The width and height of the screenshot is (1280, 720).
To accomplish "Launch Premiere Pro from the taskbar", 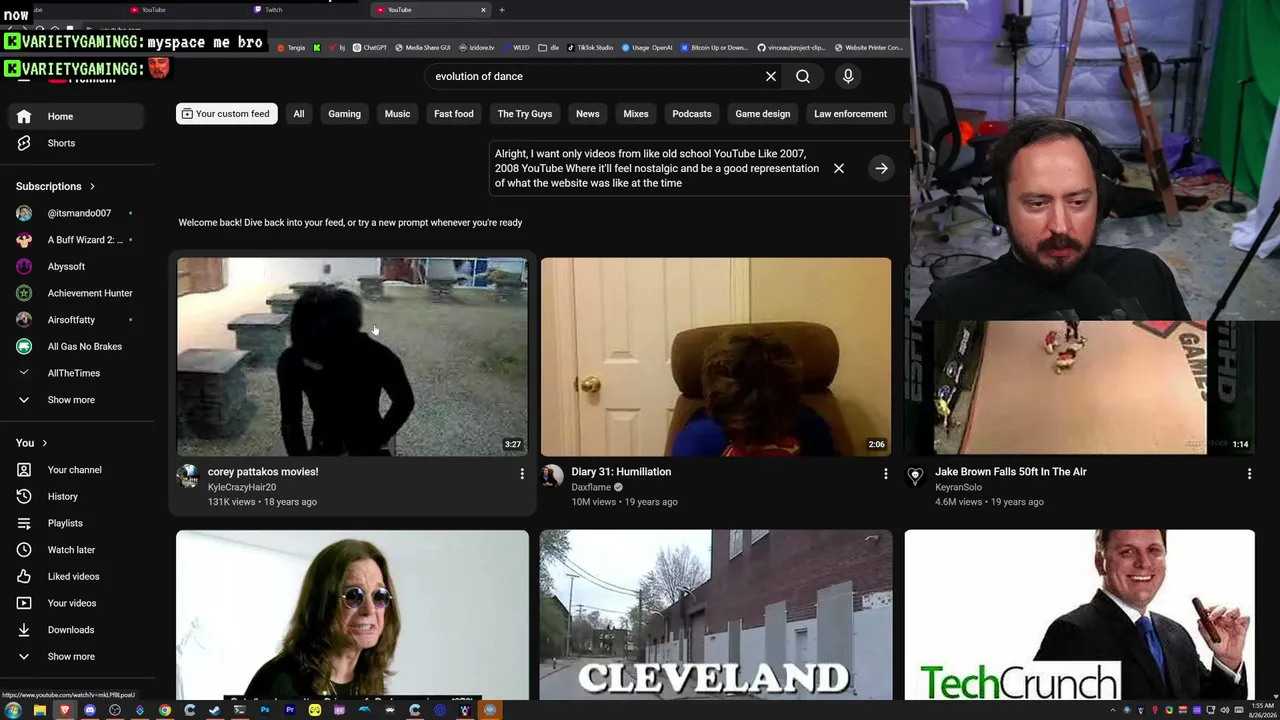I will pyautogui.click(x=290, y=710).
